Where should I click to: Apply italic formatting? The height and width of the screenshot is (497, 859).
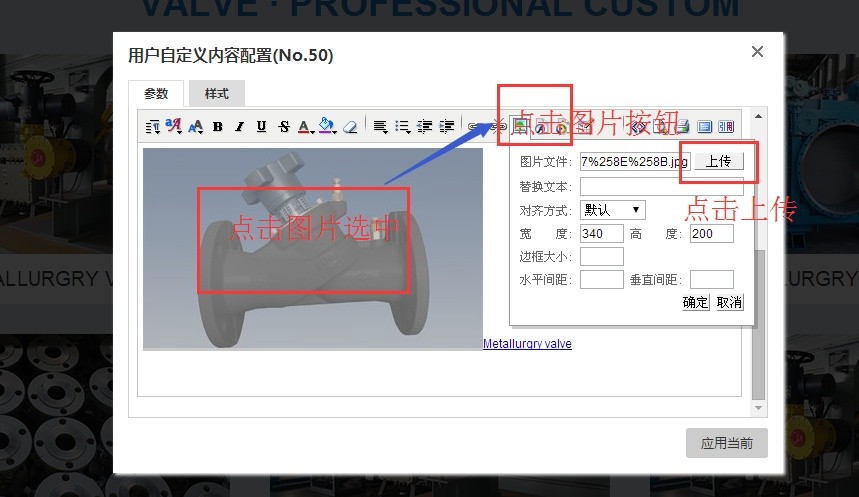pyautogui.click(x=239, y=127)
